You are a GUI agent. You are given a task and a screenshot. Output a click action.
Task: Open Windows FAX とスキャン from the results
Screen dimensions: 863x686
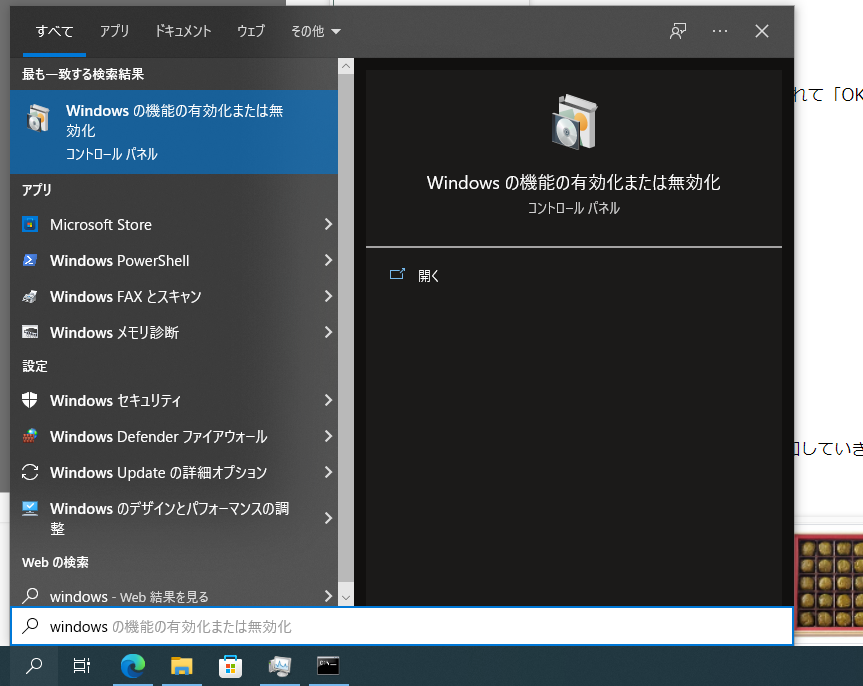point(174,297)
